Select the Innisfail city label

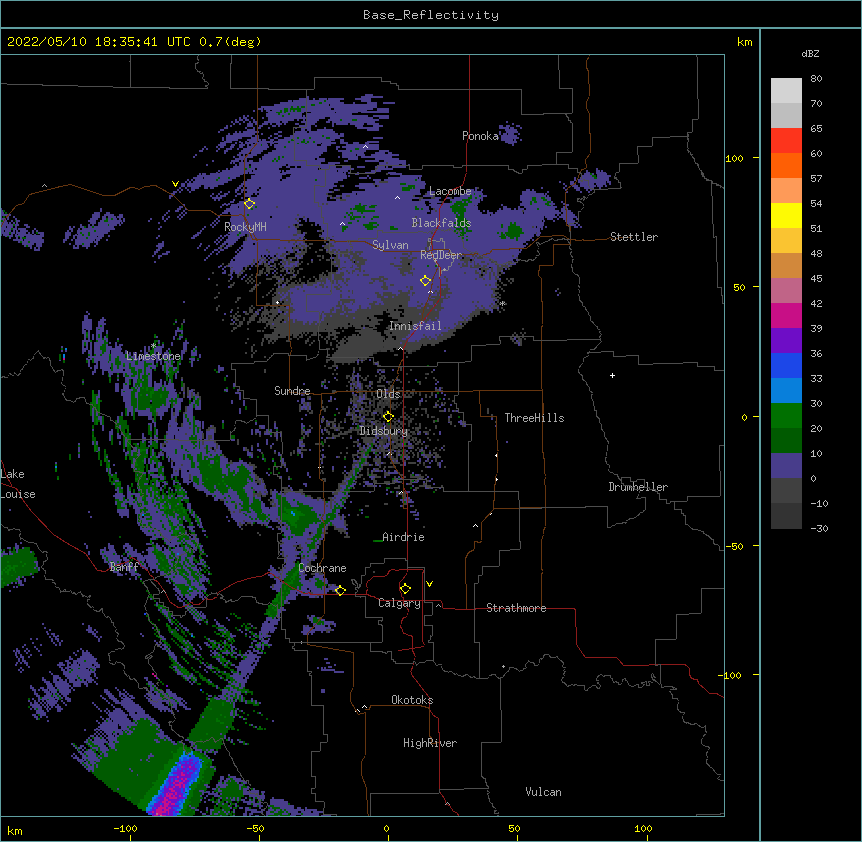pyautogui.click(x=415, y=326)
